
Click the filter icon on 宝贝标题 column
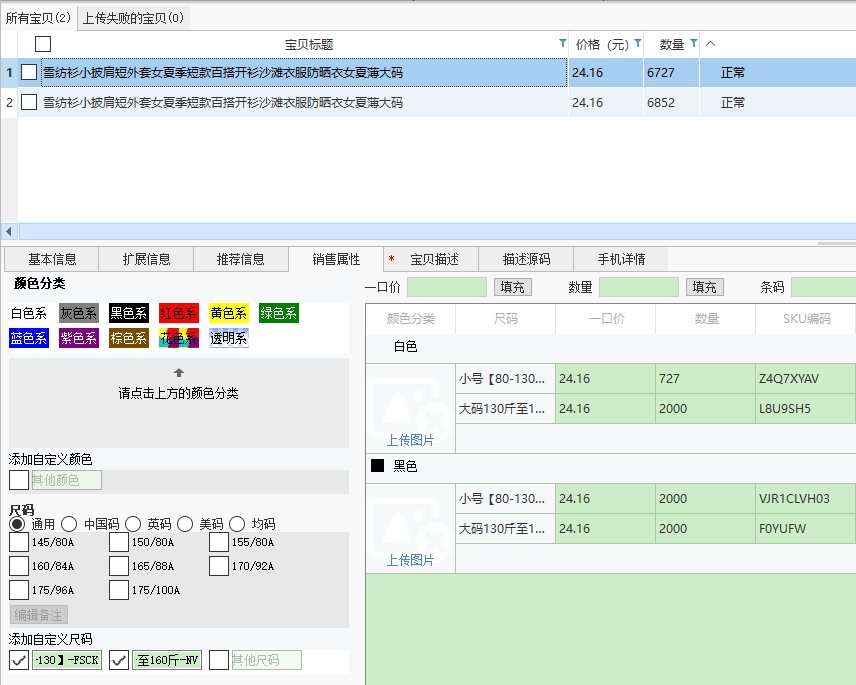[562, 44]
